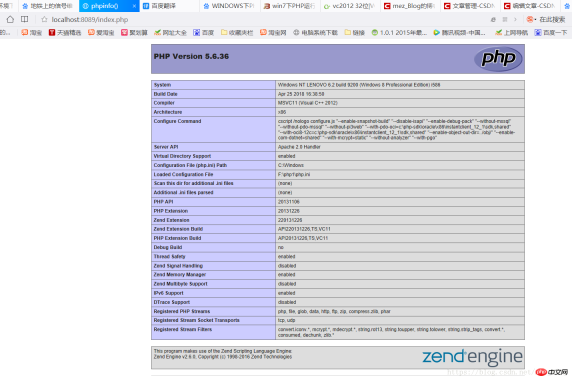Viewport: 572px width, 380px height.
Task: Open the 天猫精选 bookmark
Action: point(65,32)
